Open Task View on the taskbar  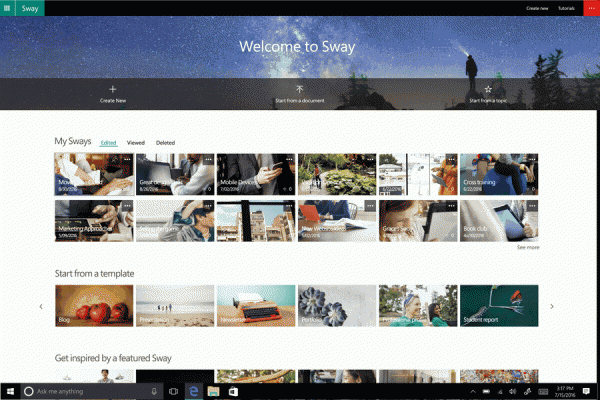[173, 391]
